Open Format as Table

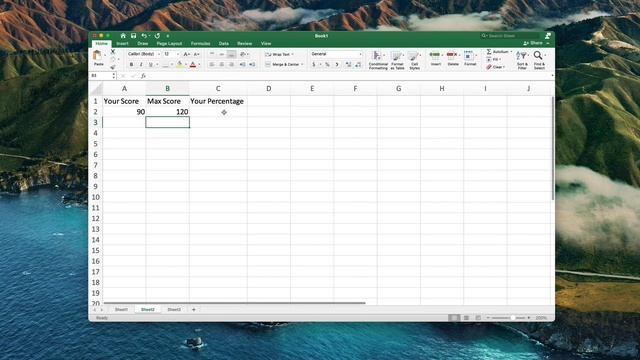397,60
